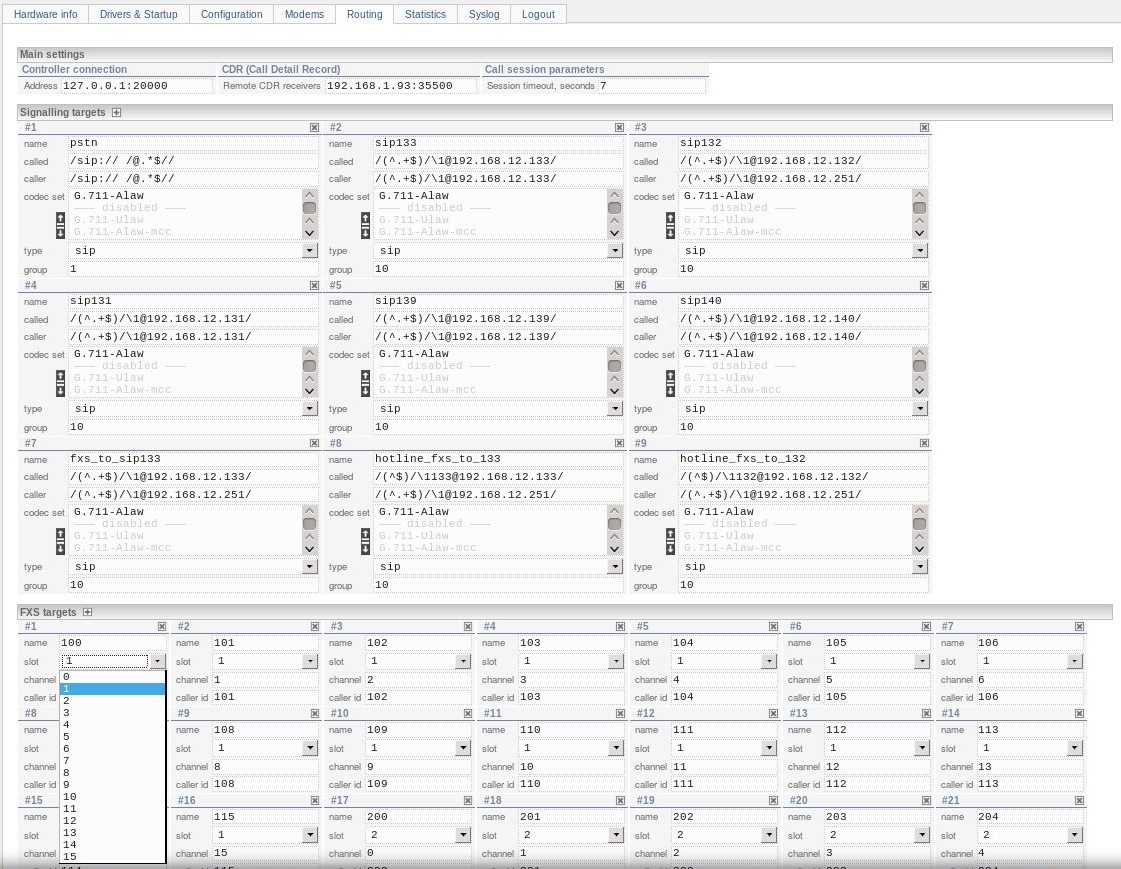Choose slot 5 in open dropdown list
Image resolution: width=1121 pixels, height=869 pixels.
(113, 737)
